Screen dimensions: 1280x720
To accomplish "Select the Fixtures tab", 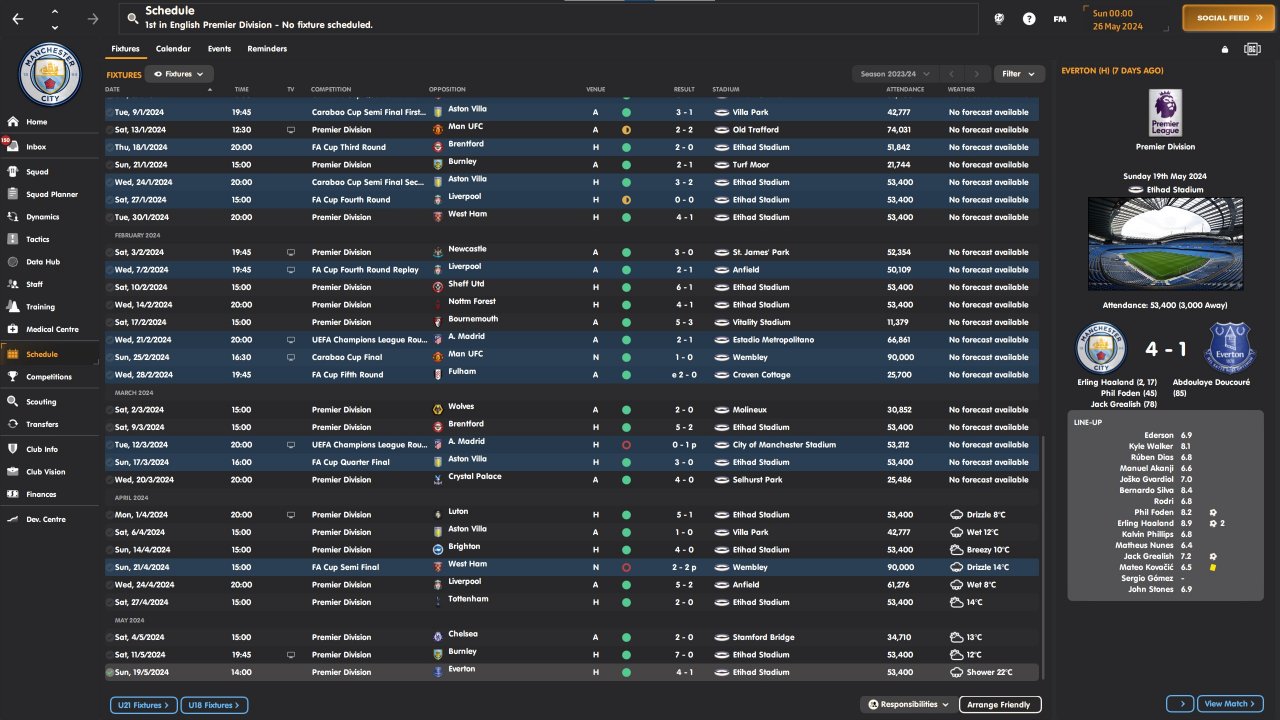I will coord(125,49).
